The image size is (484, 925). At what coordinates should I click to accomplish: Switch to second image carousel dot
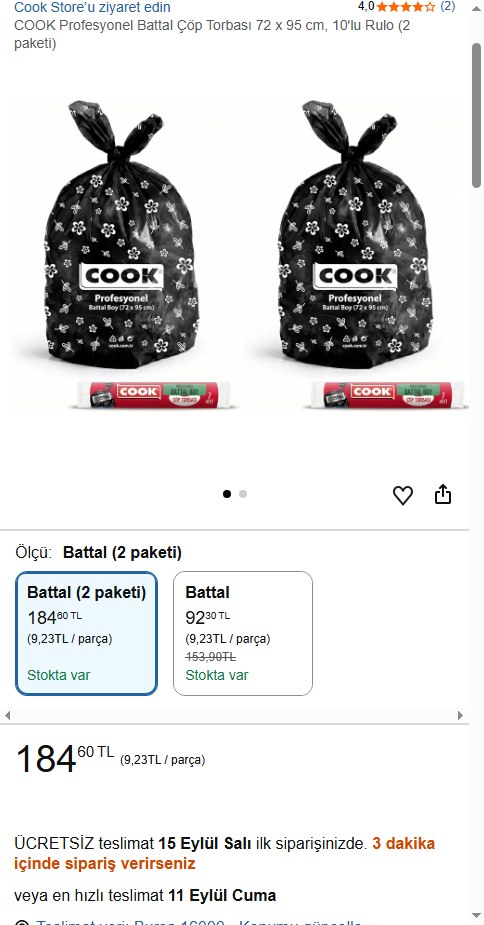coord(243,494)
